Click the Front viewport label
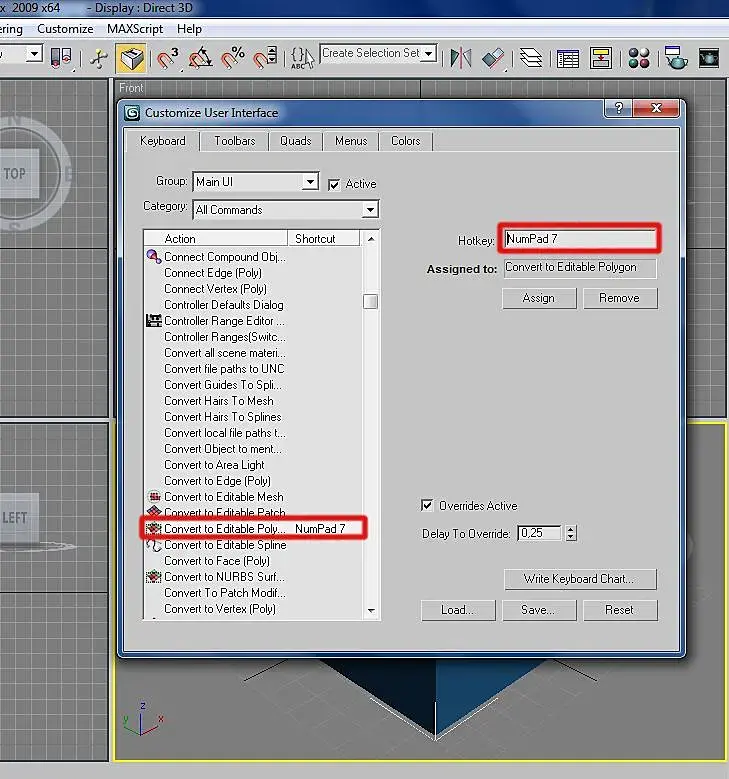 pyautogui.click(x=131, y=88)
